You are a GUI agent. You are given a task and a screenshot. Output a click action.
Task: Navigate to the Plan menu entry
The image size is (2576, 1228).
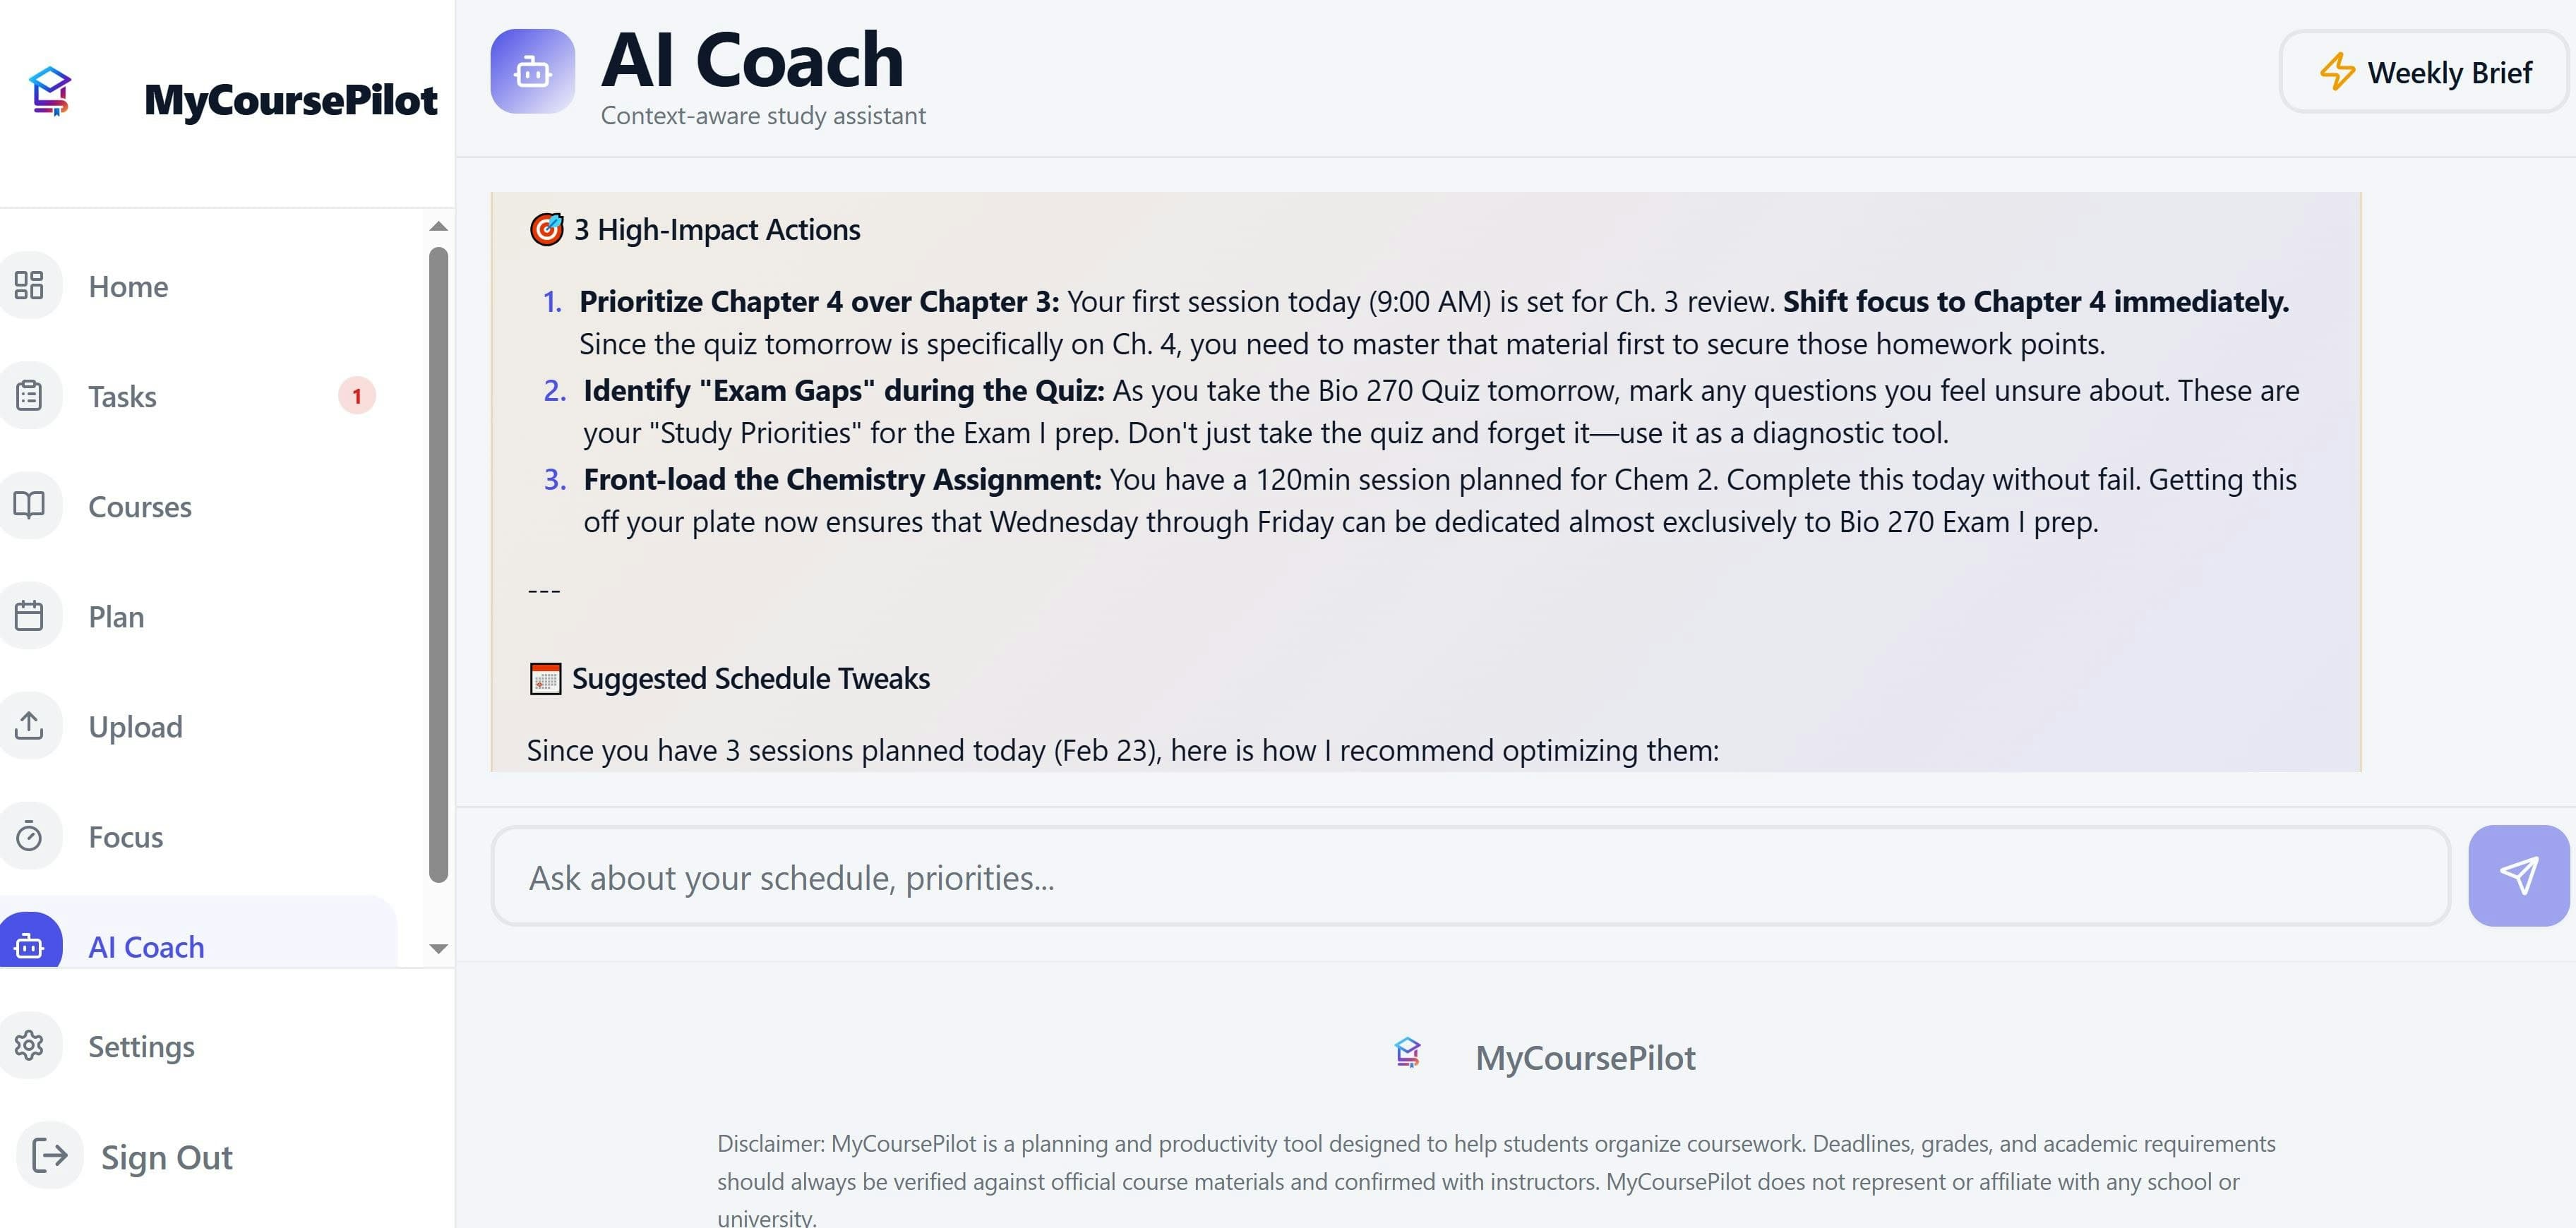pos(115,616)
